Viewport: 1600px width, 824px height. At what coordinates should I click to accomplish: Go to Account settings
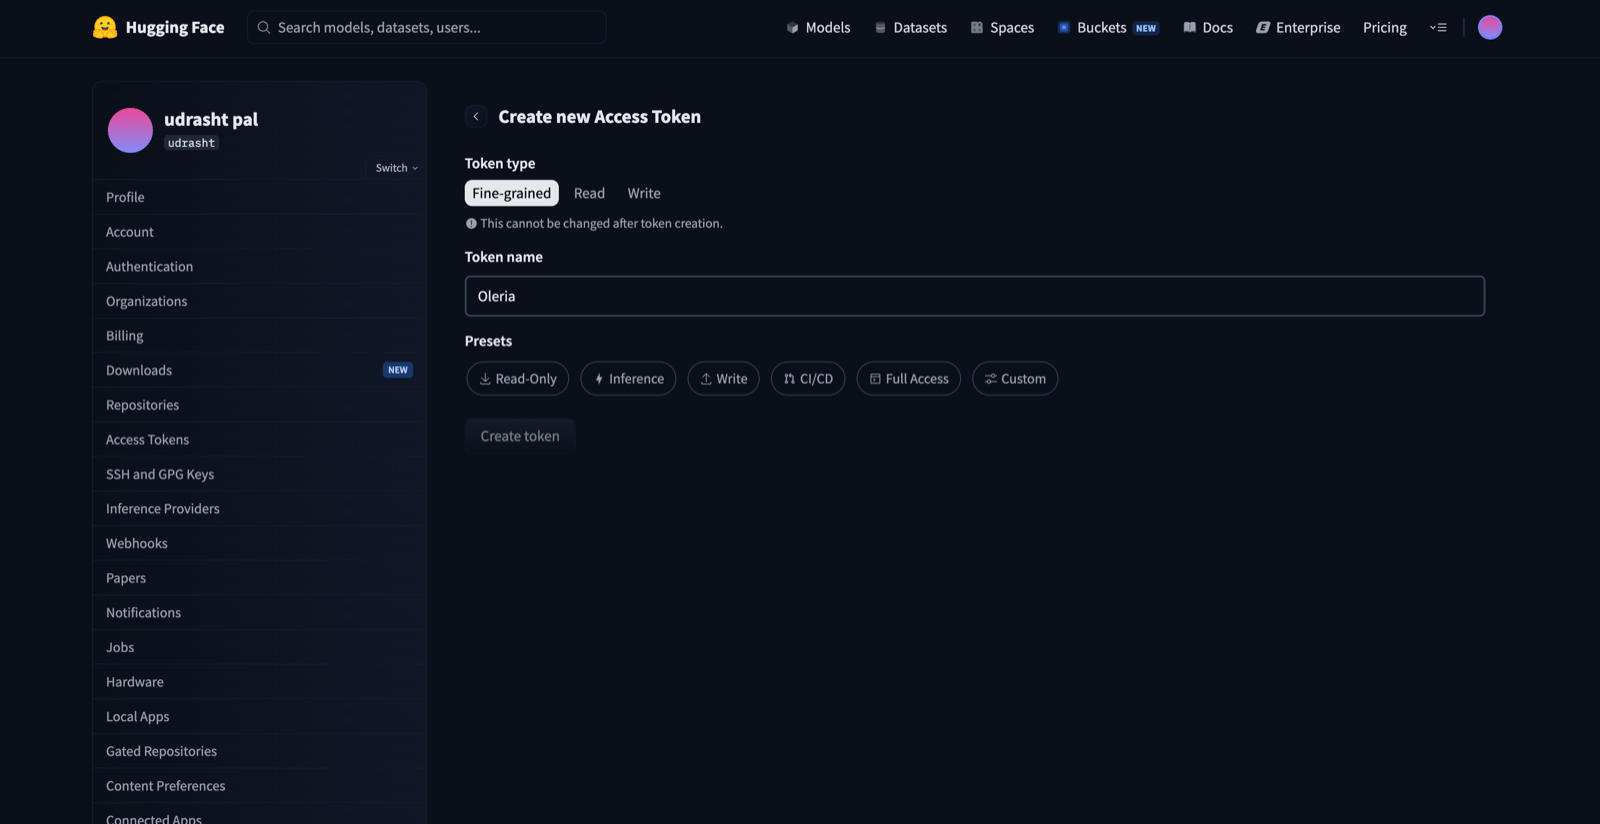pyautogui.click(x=259, y=232)
